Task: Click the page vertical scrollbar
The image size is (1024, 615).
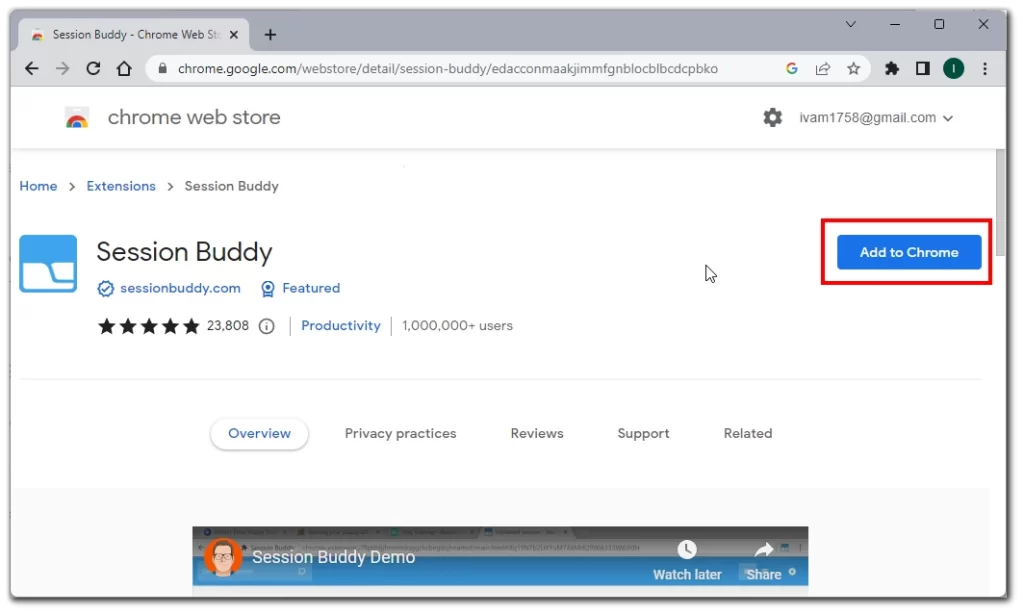Action: pyautogui.click(x=1000, y=202)
